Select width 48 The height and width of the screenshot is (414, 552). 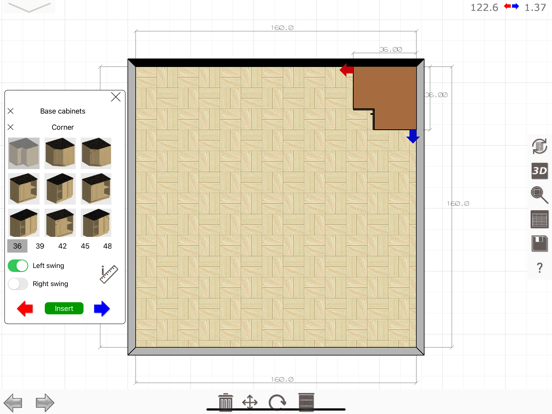click(x=107, y=246)
